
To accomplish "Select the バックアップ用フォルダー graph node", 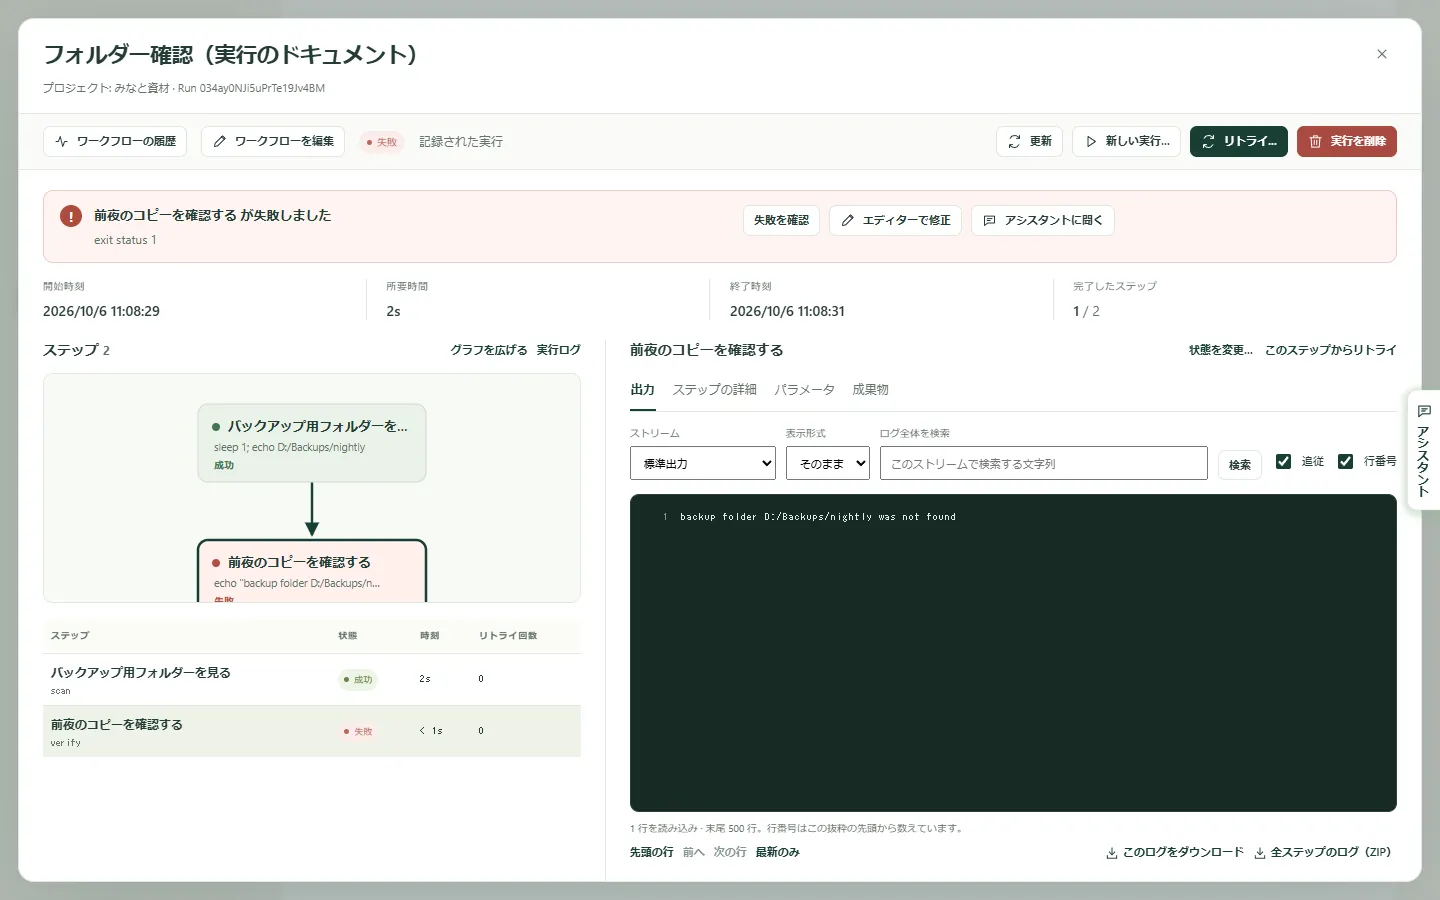I will pos(312,443).
